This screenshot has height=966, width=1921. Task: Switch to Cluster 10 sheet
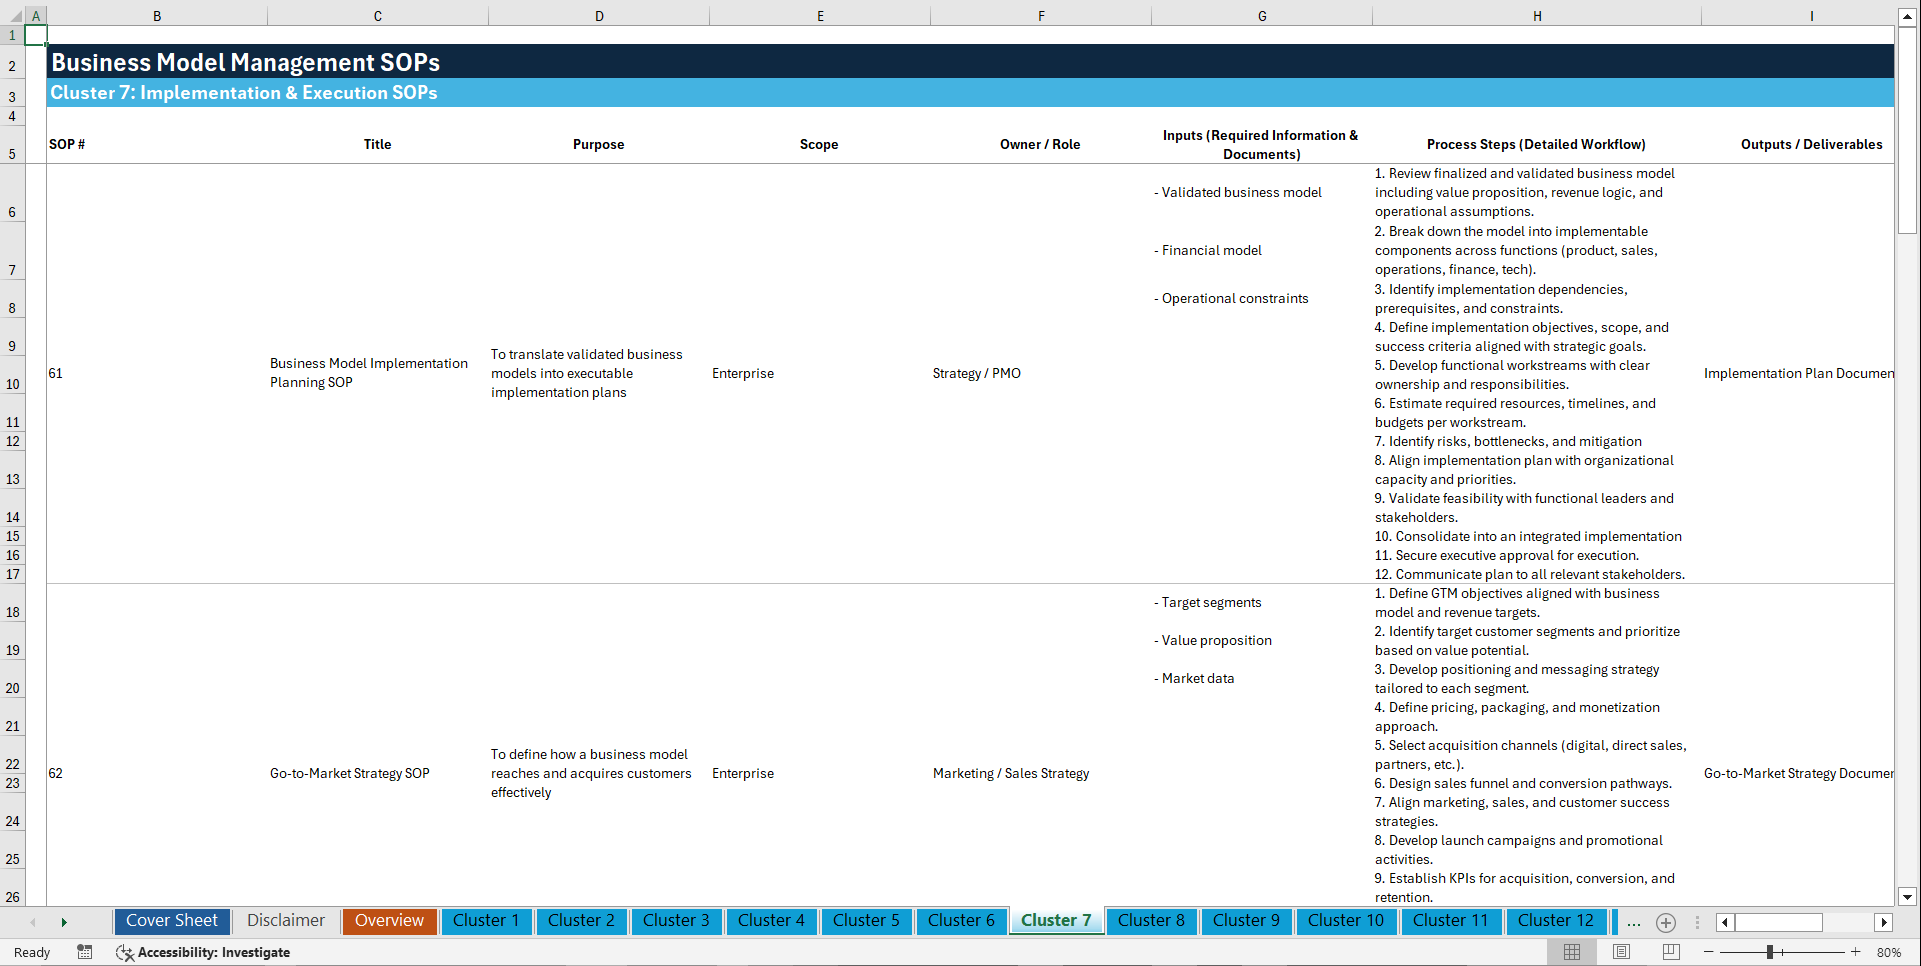[x=1346, y=921]
